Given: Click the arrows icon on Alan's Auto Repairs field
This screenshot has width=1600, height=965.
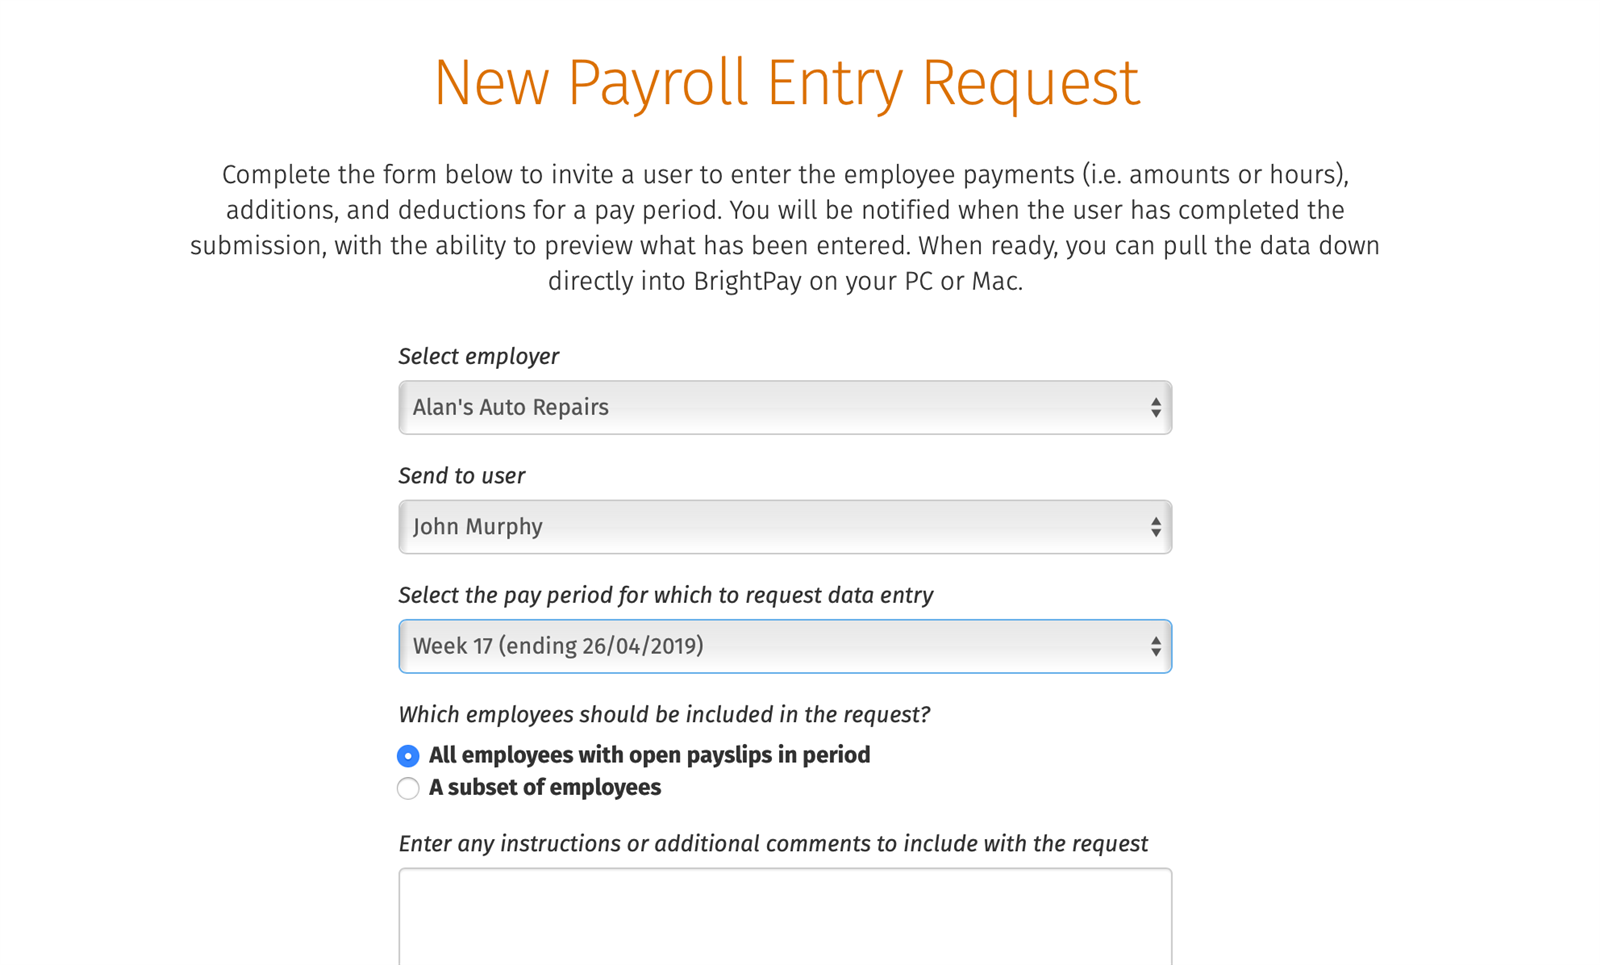Looking at the screenshot, I should click(x=1155, y=407).
